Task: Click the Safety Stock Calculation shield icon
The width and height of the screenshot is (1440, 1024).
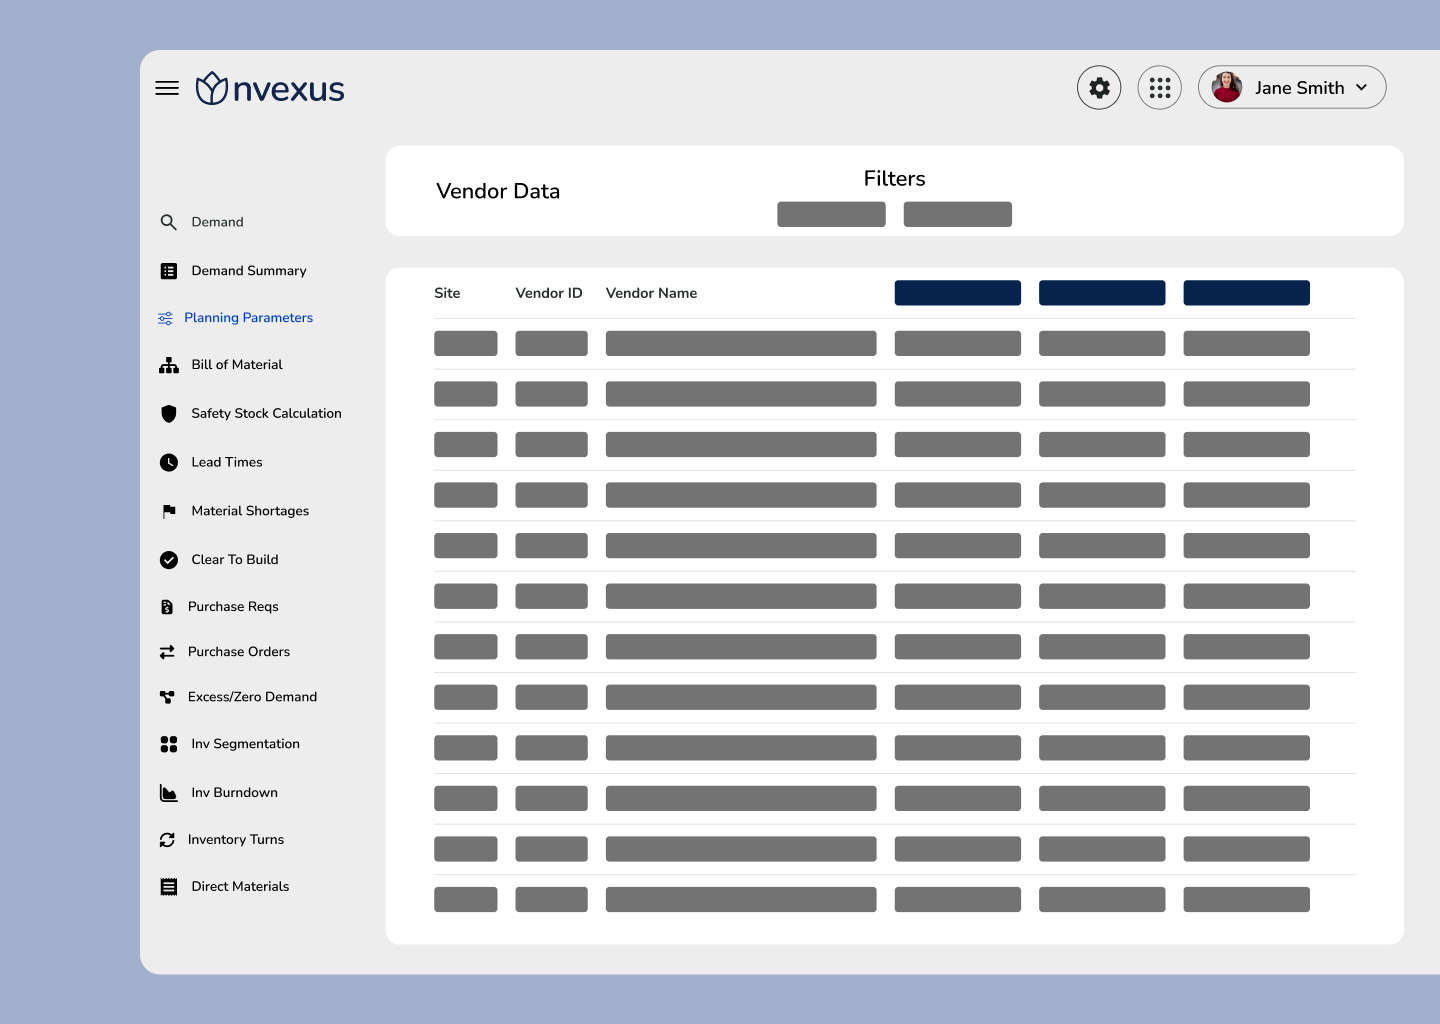Action: [169, 413]
